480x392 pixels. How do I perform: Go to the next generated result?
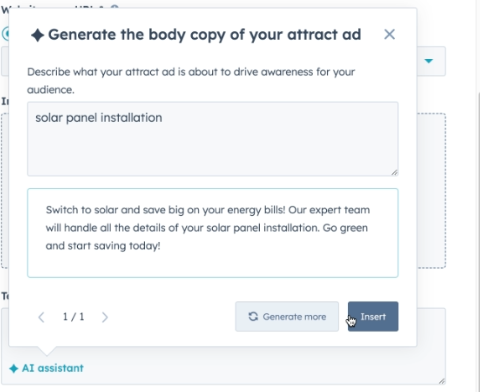105,317
